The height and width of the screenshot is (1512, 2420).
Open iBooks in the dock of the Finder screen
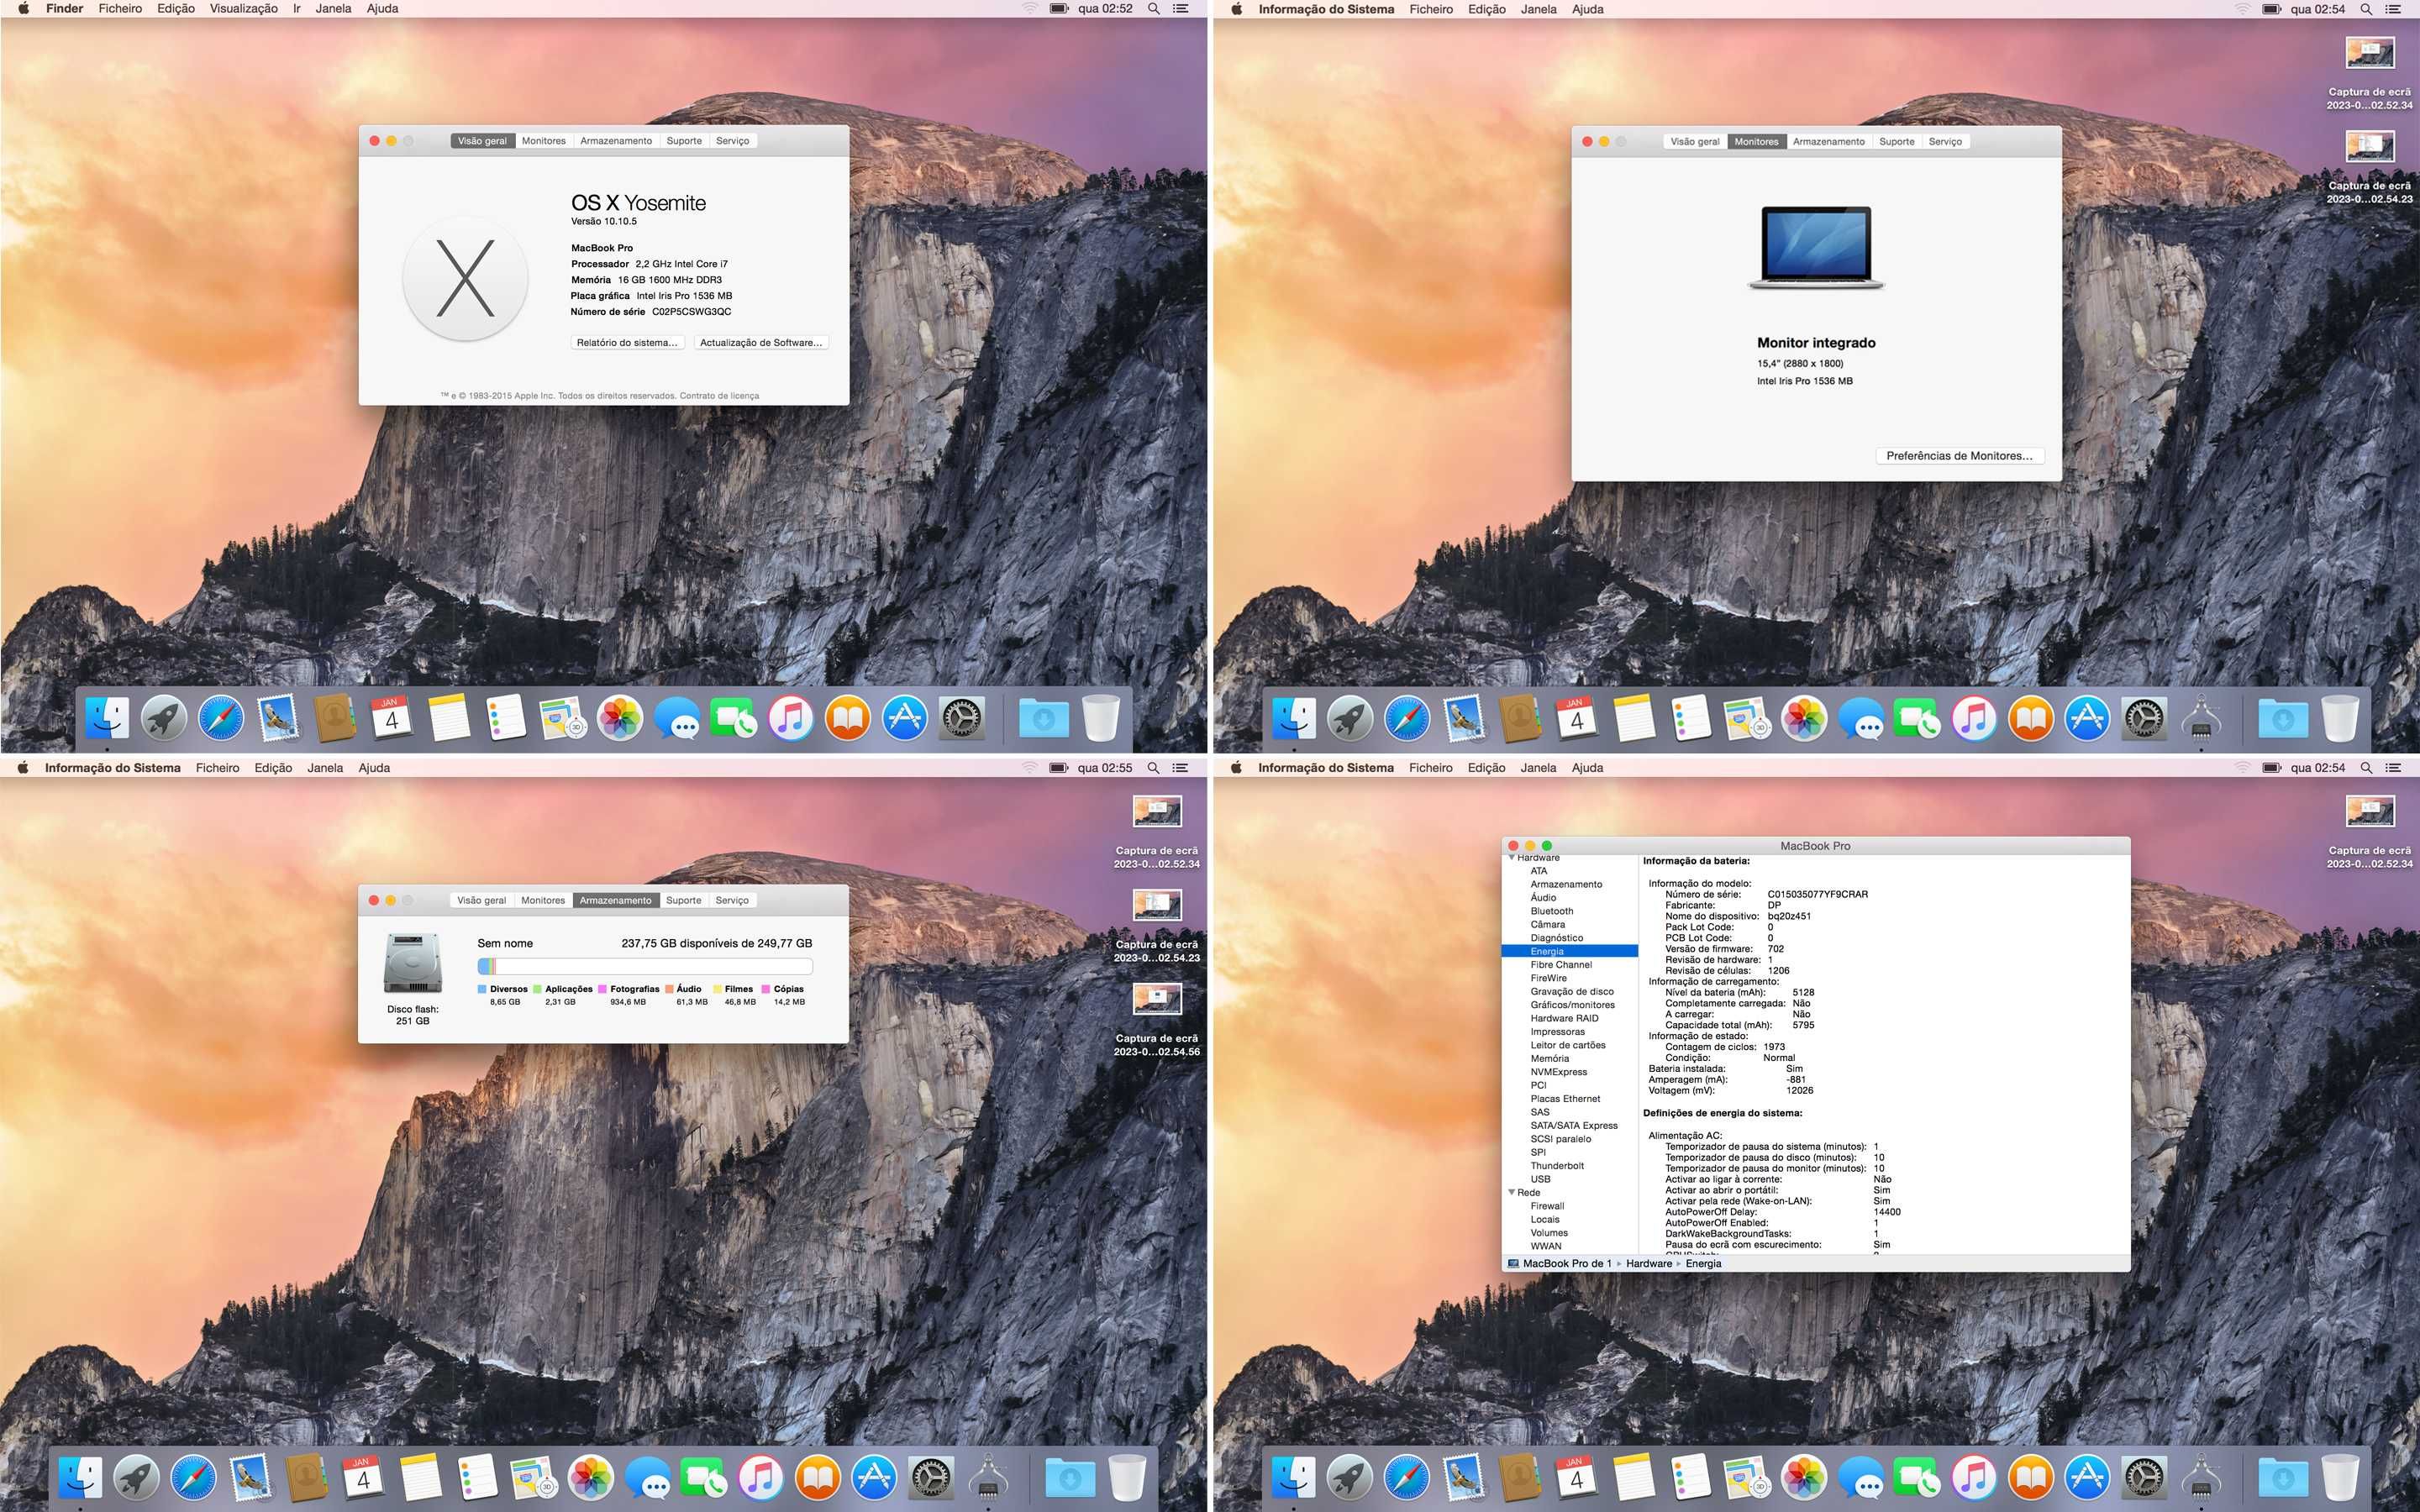(848, 718)
